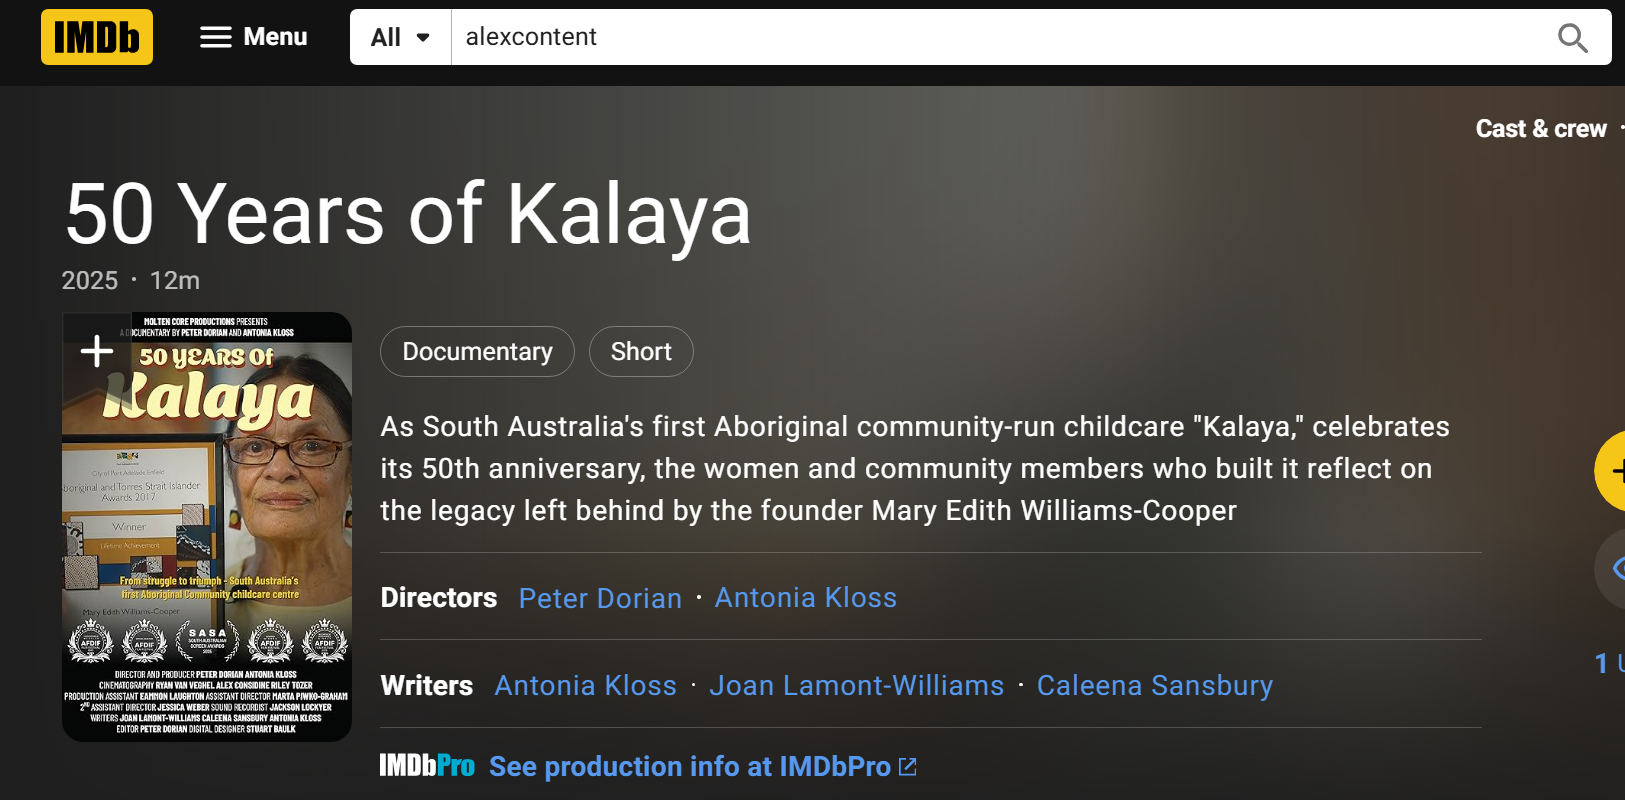Open director Antonia Kloss's page
This screenshot has height=800, width=1625.
point(806,598)
